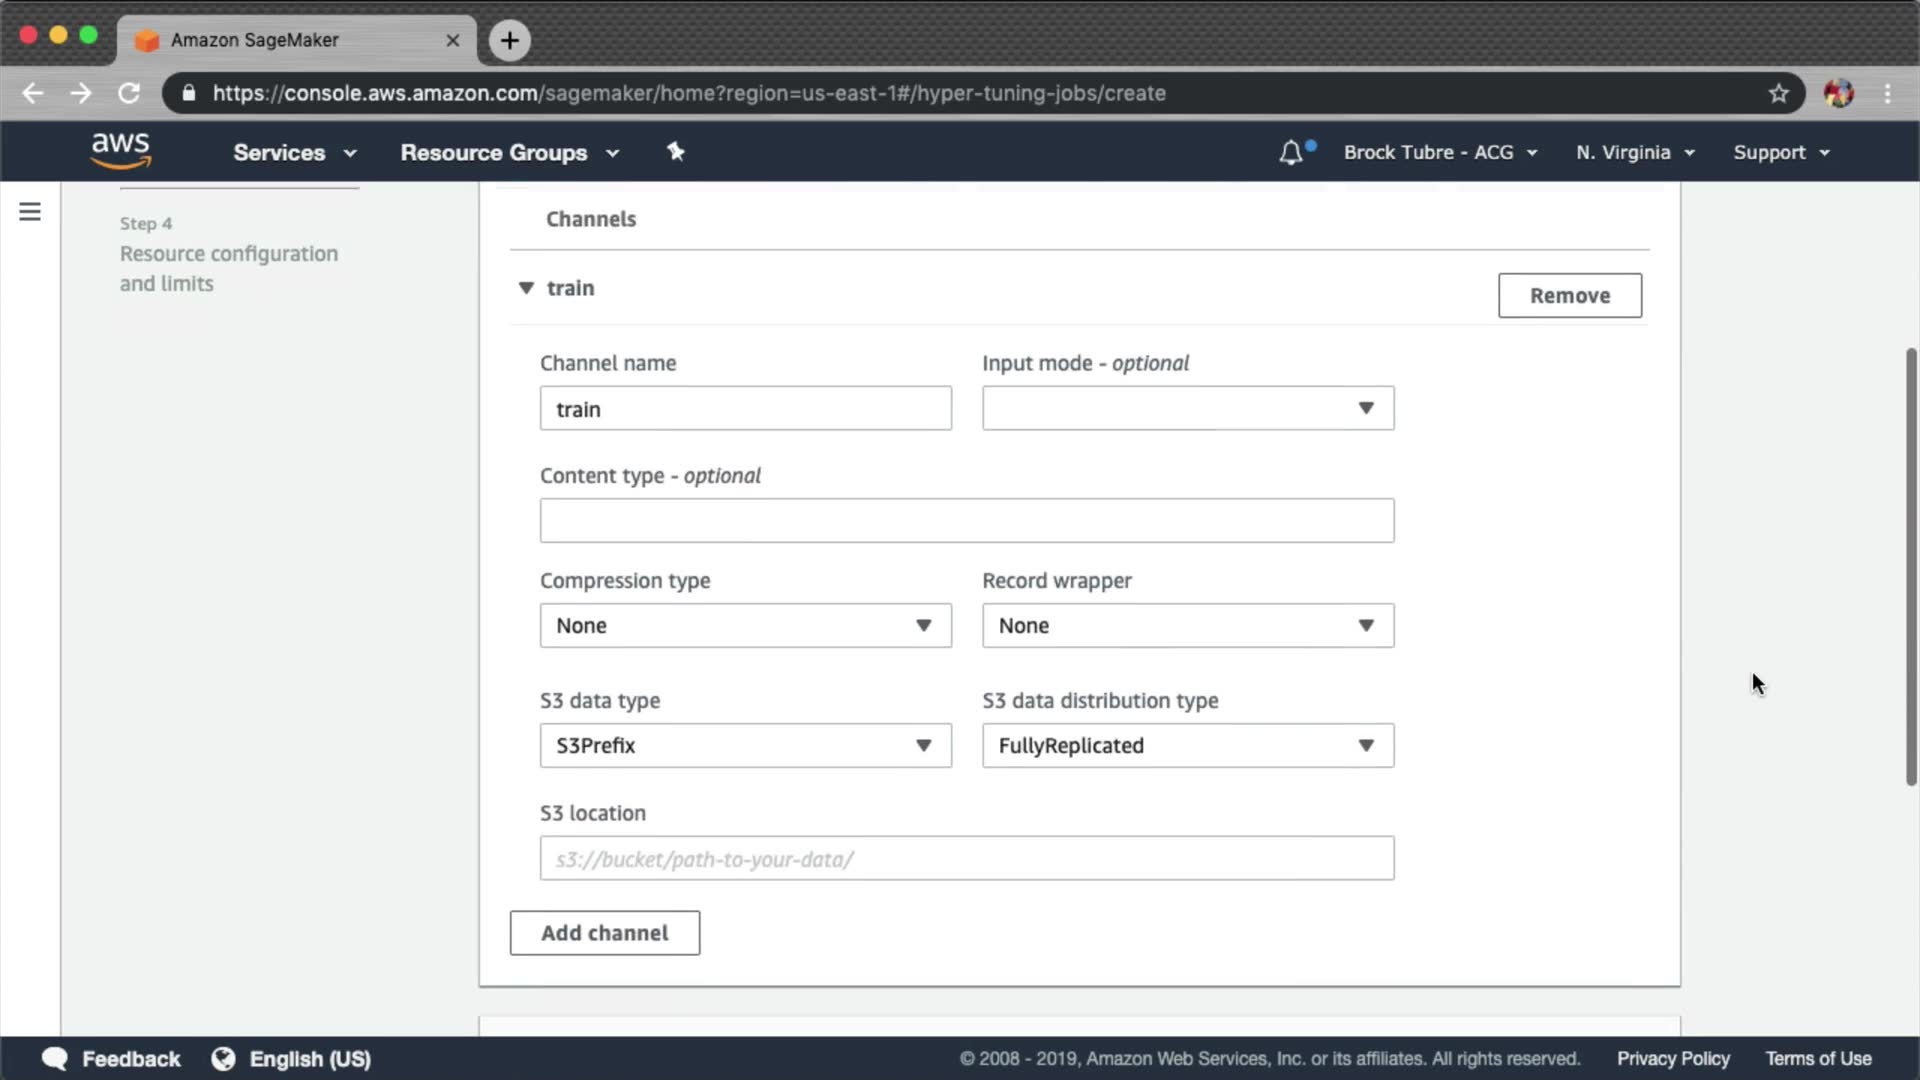
Task: Expand the S3 data type dropdown
Action: 745,745
